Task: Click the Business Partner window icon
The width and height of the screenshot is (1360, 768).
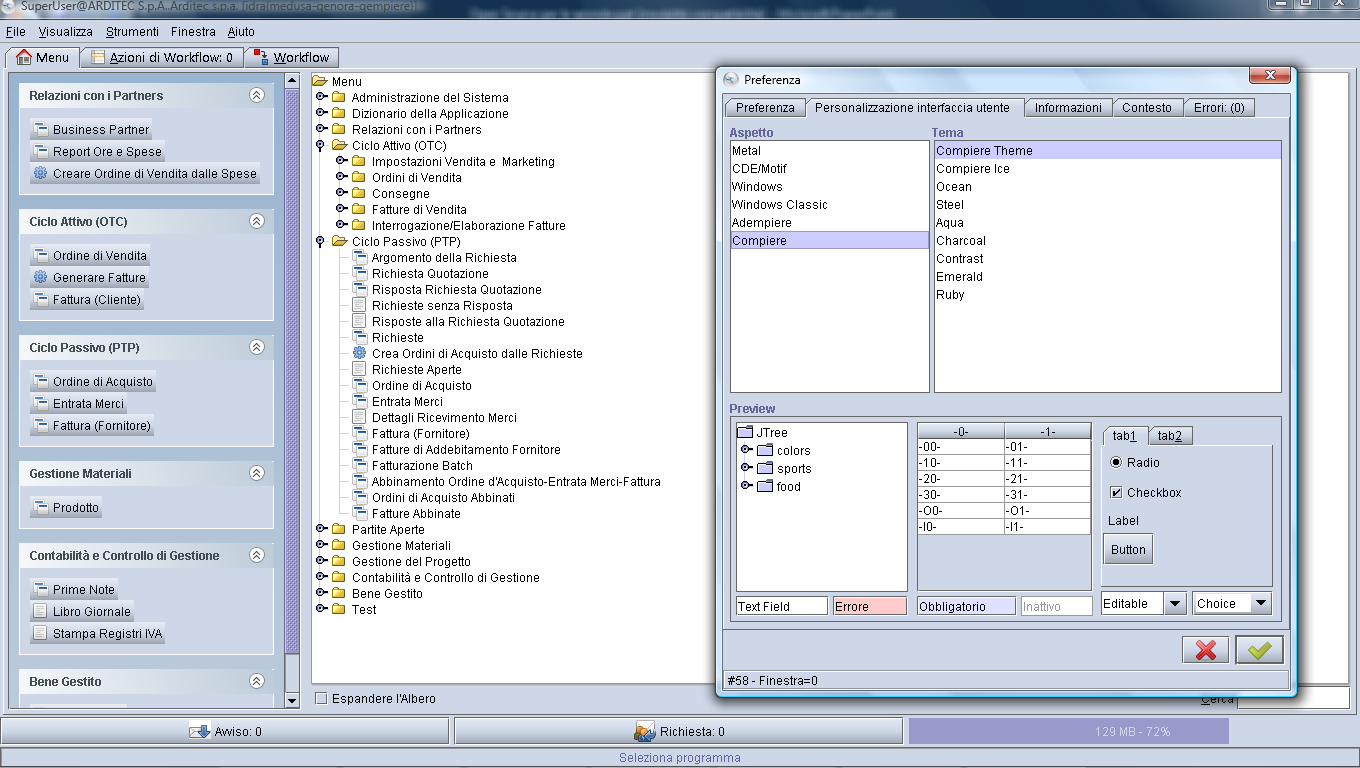Action: point(40,129)
